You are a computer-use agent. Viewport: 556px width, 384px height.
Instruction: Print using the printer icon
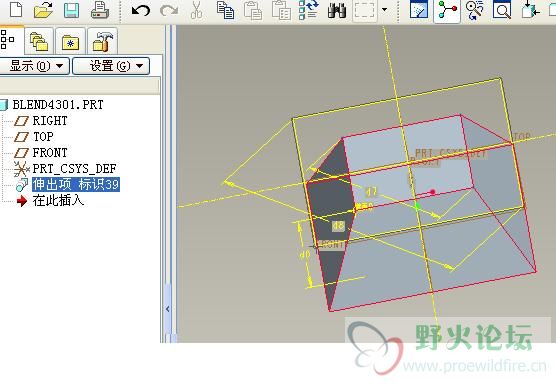pos(100,10)
